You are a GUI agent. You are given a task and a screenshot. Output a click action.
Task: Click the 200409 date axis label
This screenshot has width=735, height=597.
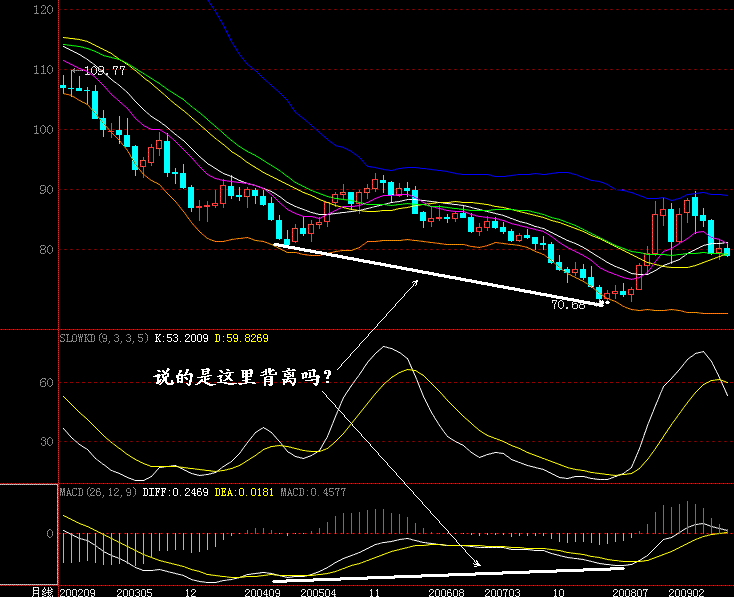(262, 593)
